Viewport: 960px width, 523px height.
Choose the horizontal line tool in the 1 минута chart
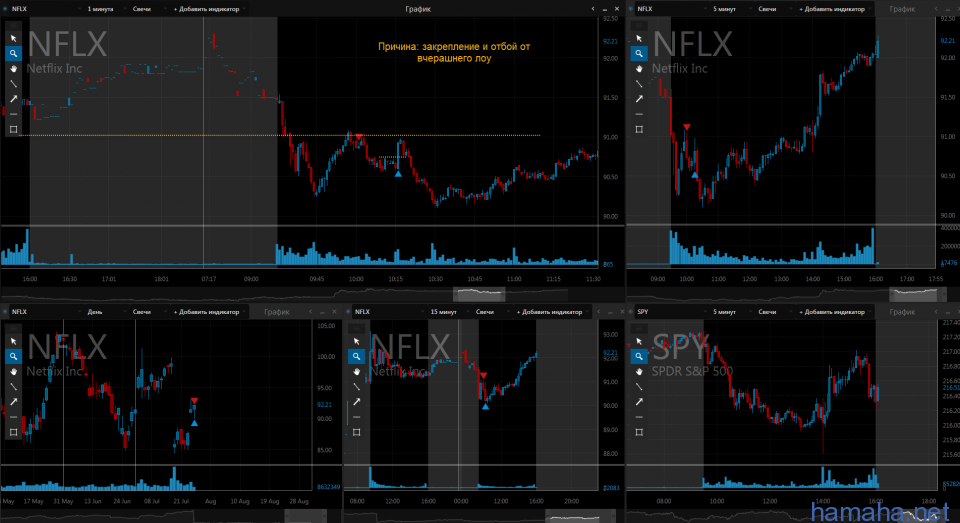[x=13, y=114]
